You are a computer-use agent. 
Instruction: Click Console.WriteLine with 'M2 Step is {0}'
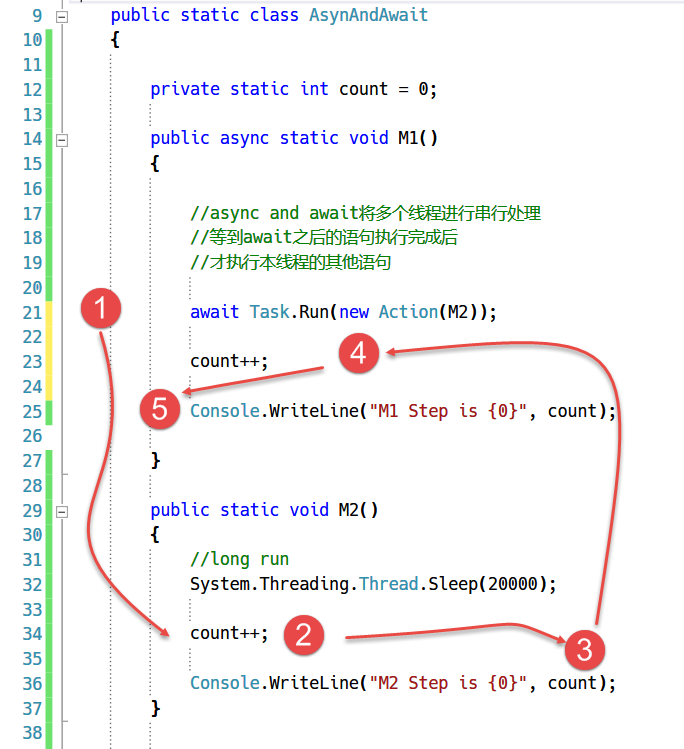pyautogui.click(x=403, y=683)
